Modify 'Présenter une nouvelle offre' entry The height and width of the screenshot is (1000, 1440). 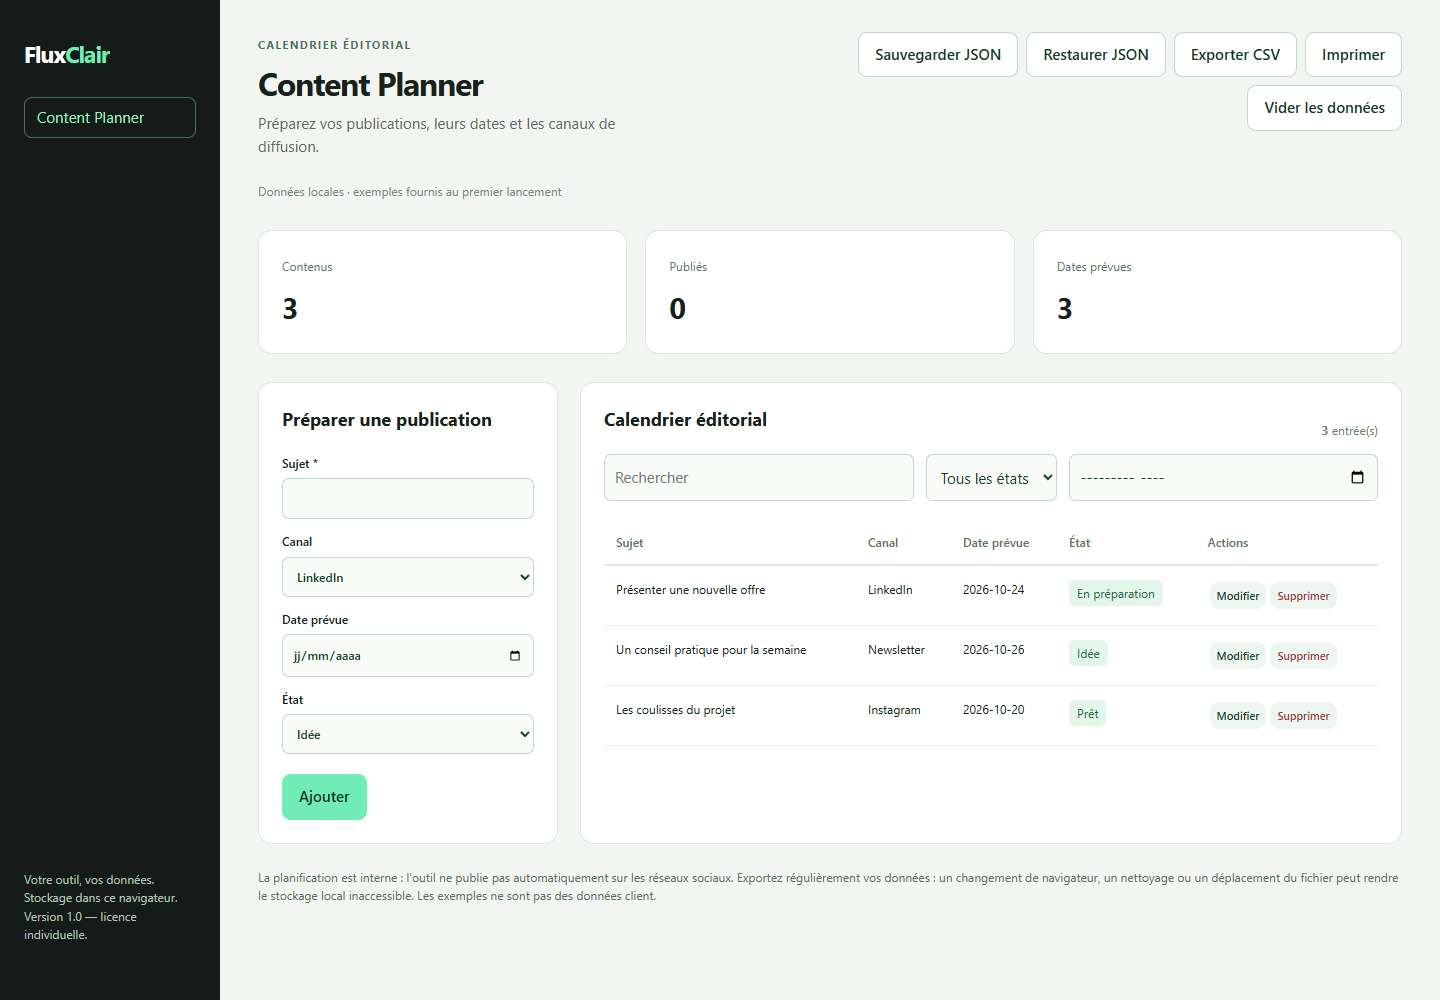click(x=1238, y=596)
